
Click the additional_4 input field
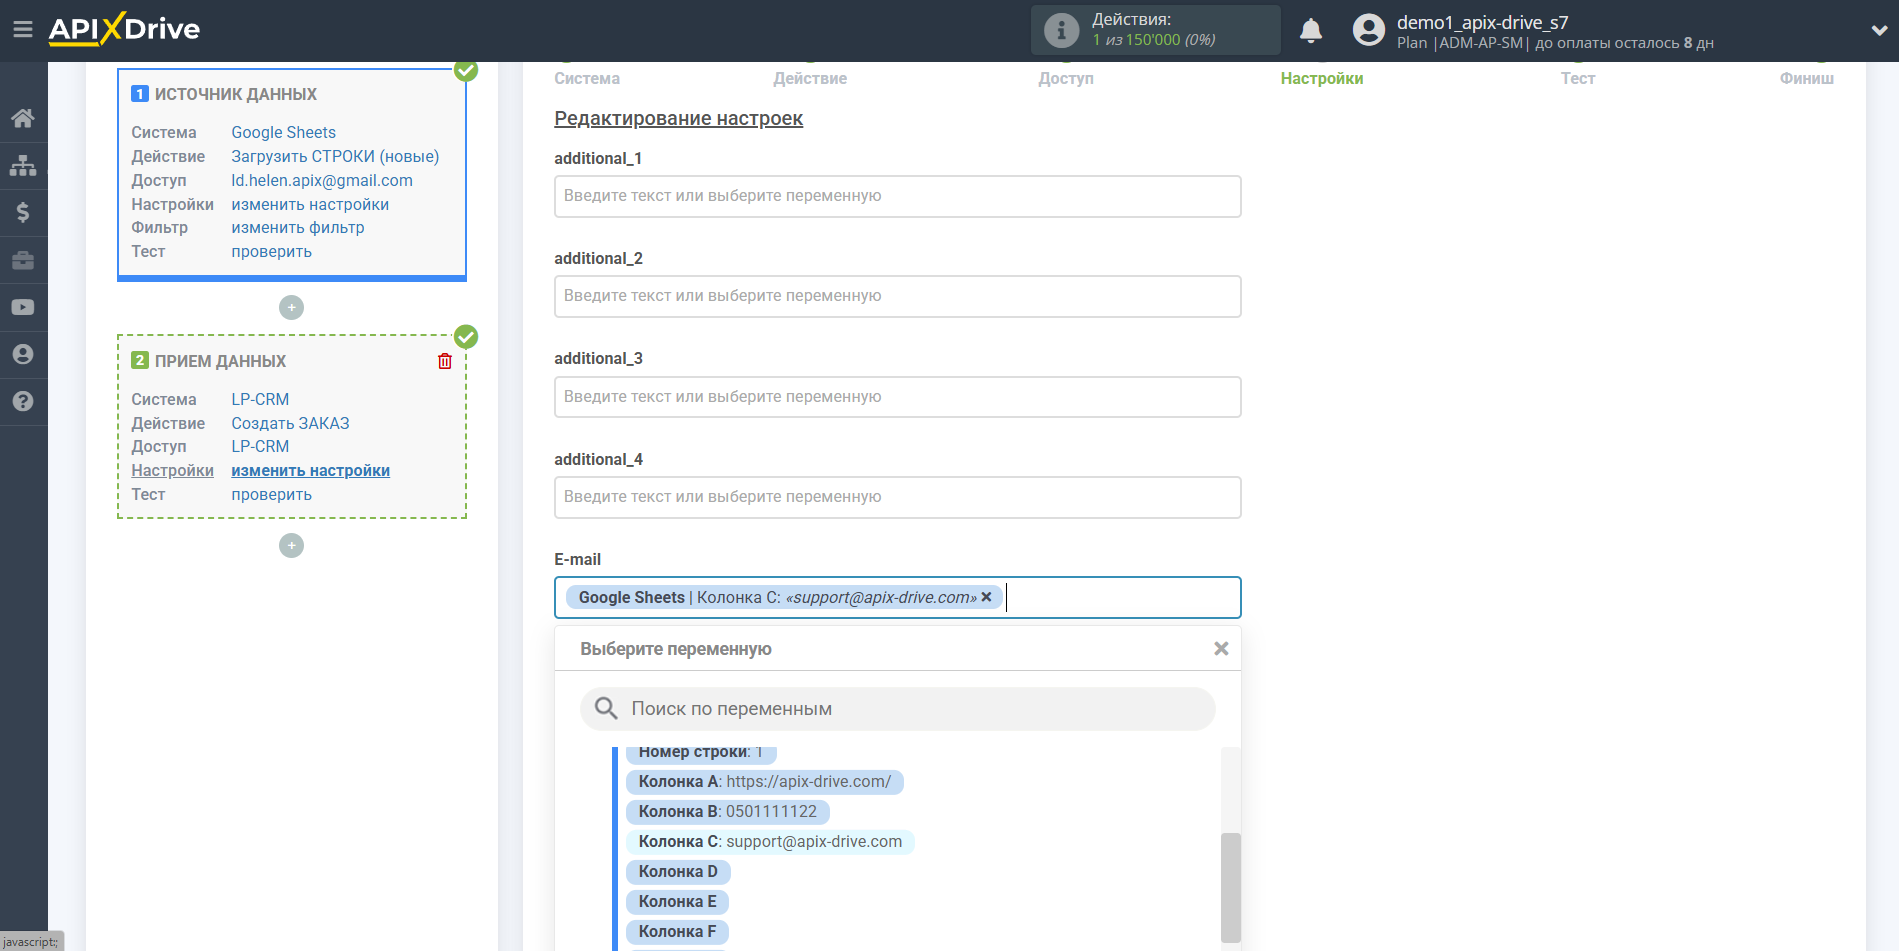click(x=897, y=497)
